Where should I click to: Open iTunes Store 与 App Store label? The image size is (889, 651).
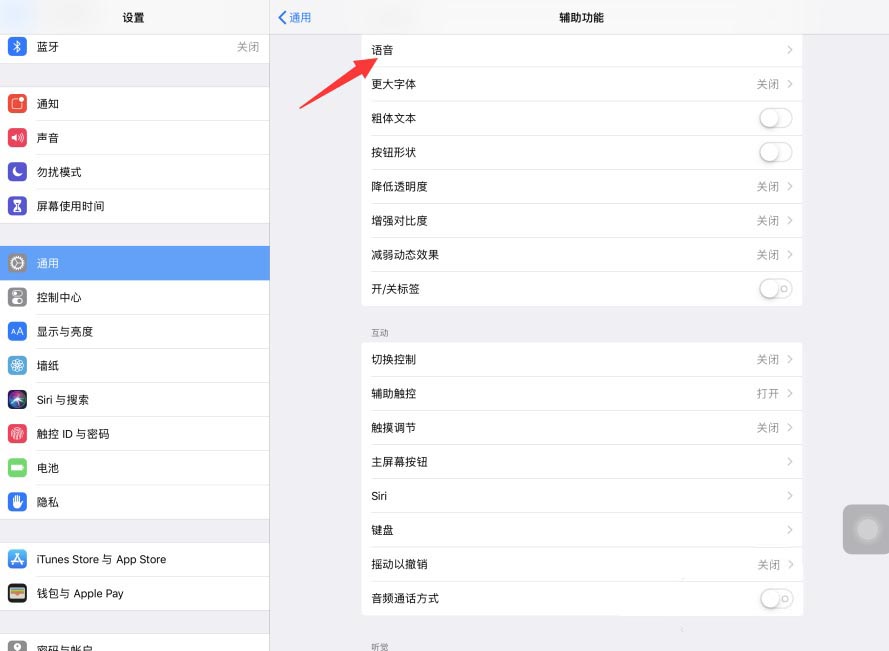tap(101, 559)
